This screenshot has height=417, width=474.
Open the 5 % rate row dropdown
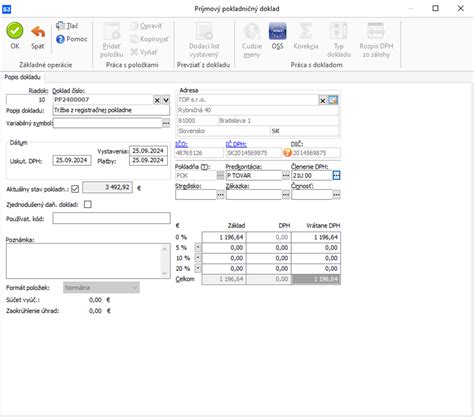tap(198, 248)
